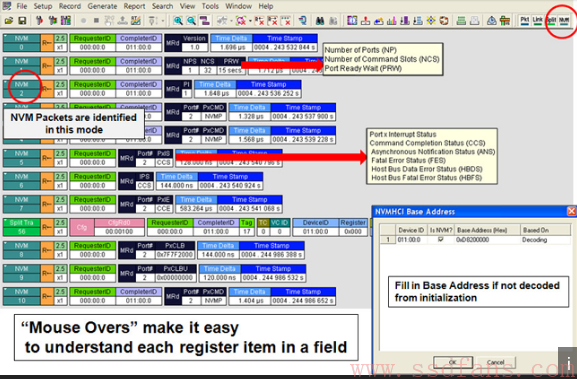Click the binoculars Find icon
577x379 pixels.
tap(320, 20)
